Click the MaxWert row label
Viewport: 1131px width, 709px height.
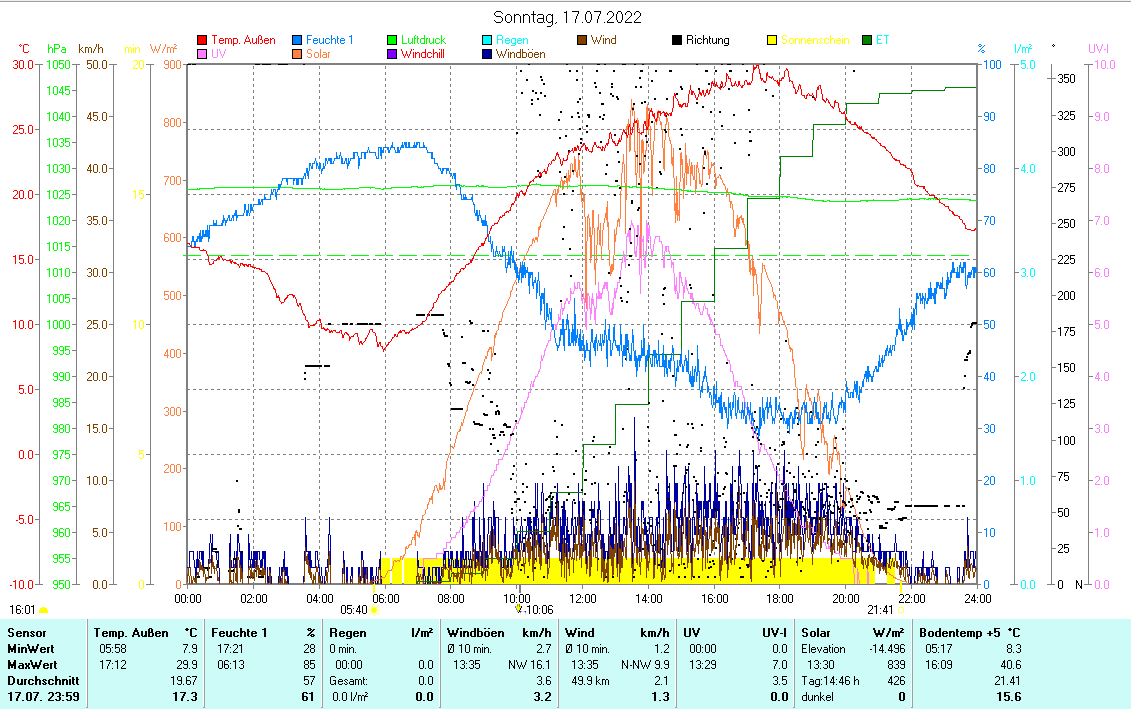[x=32, y=665]
